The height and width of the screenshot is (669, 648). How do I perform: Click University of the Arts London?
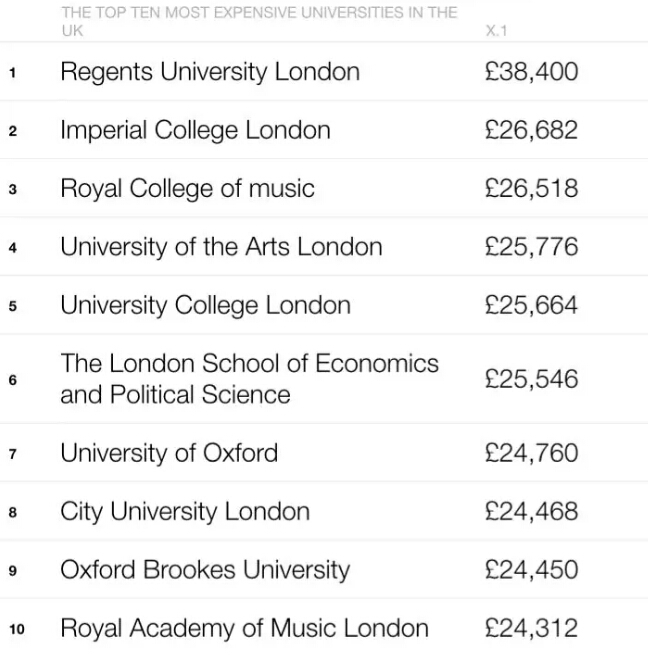(x=221, y=247)
